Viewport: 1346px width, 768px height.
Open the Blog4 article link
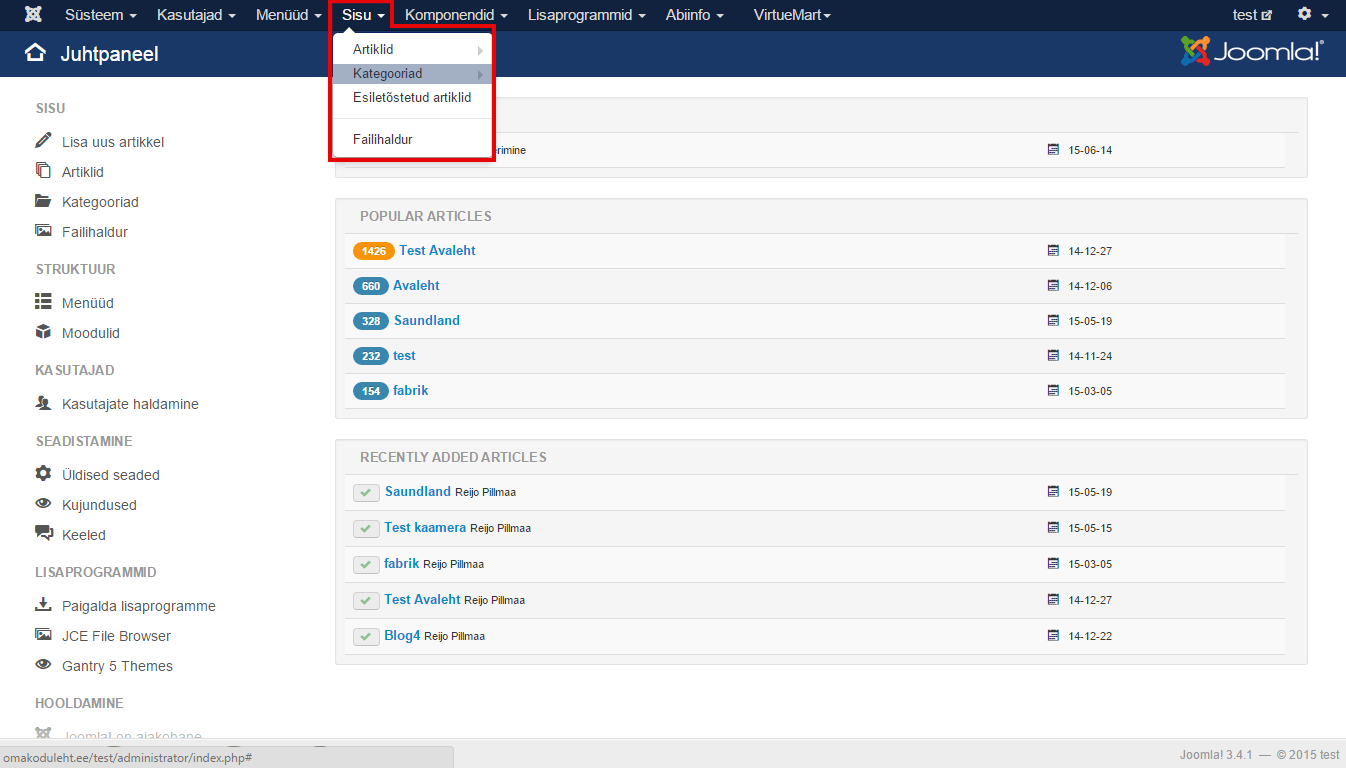(402, 635)
